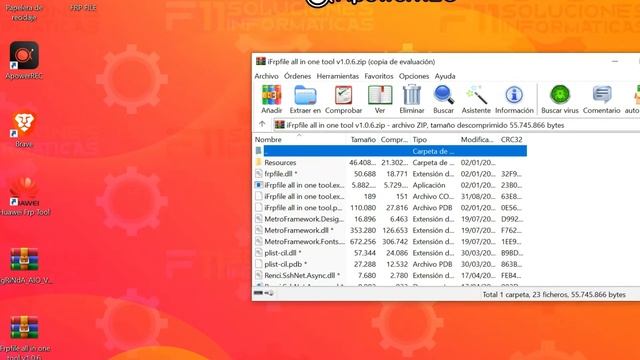This screenshot has height=360, width=640.
Task: Select the iFrpfile Archivo CO... config file
Action: [x=390, y=196]
